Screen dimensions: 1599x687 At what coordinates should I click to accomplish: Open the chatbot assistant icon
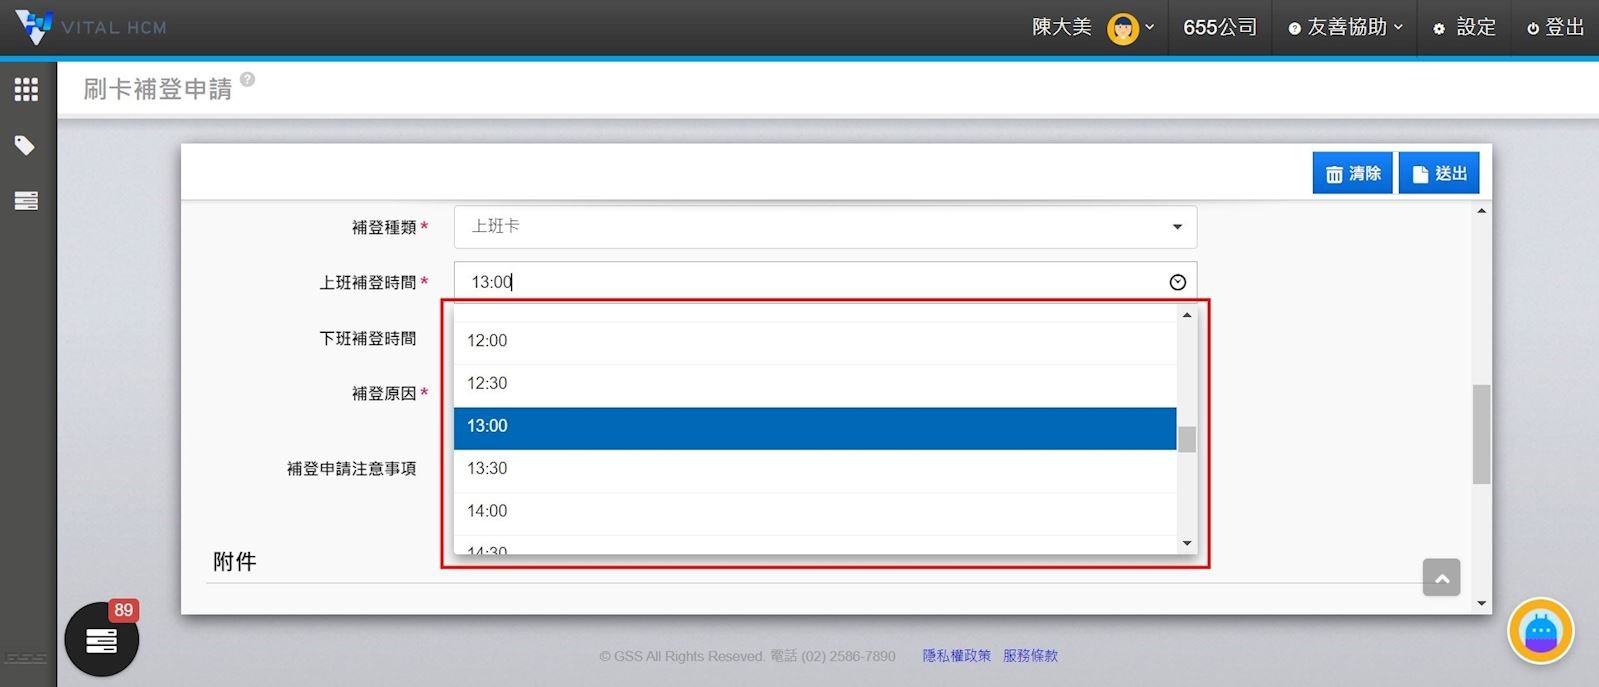pos(1540,631)
